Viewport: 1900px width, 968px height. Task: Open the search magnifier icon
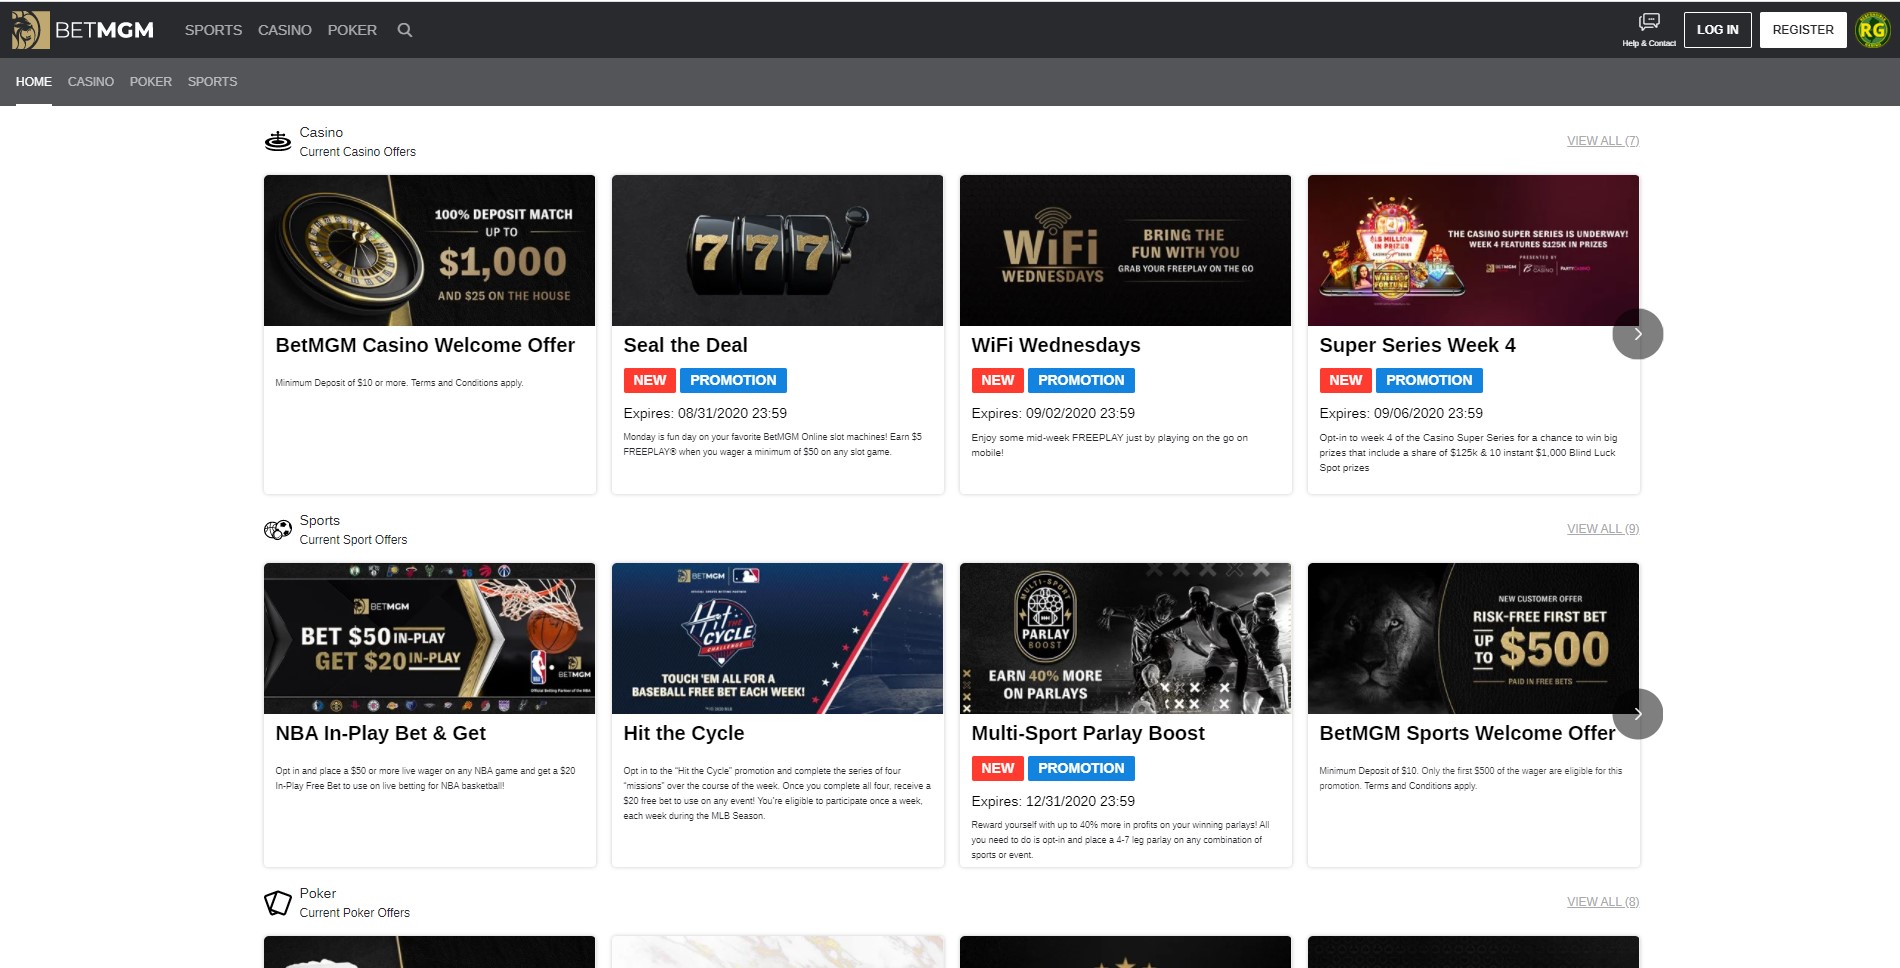(405, 30)
